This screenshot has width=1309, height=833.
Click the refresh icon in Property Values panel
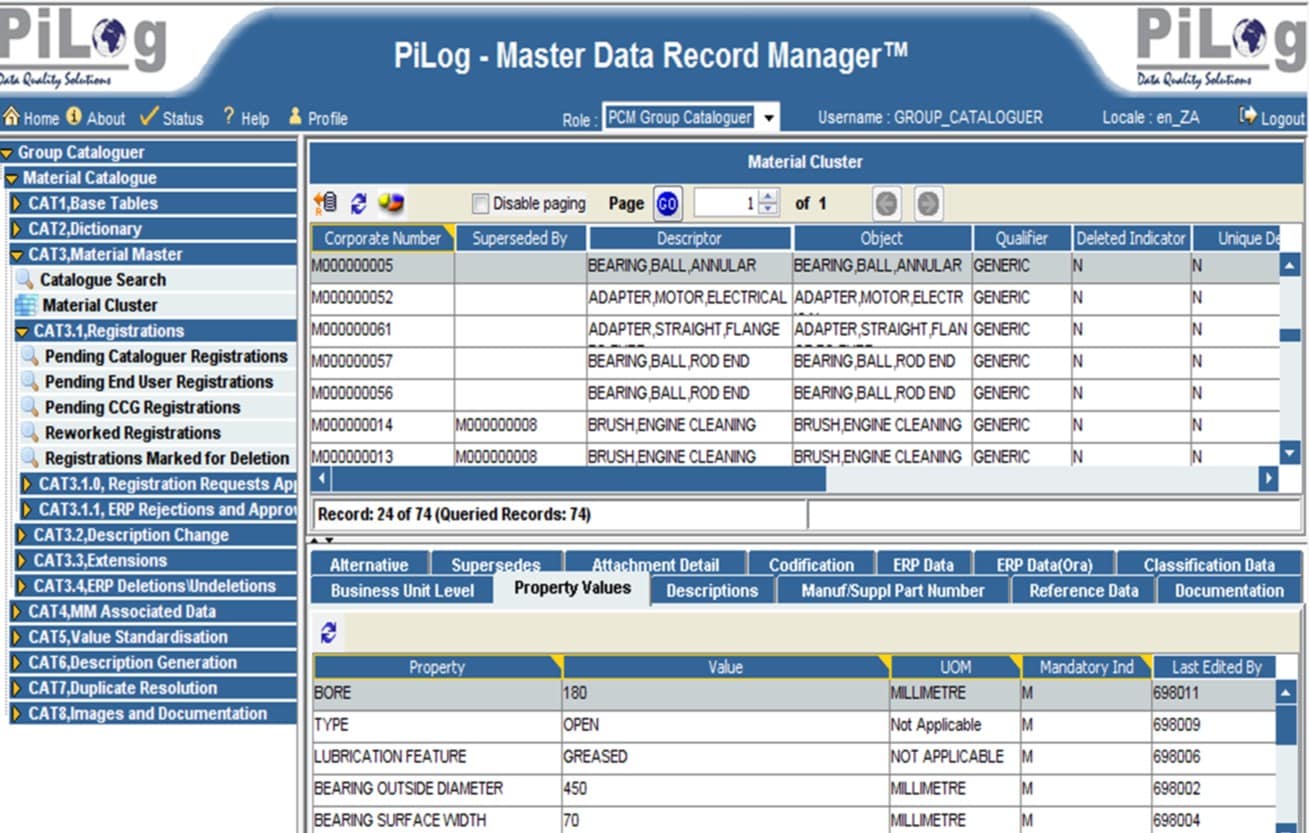pyautogui.click(x=329, y=632)
